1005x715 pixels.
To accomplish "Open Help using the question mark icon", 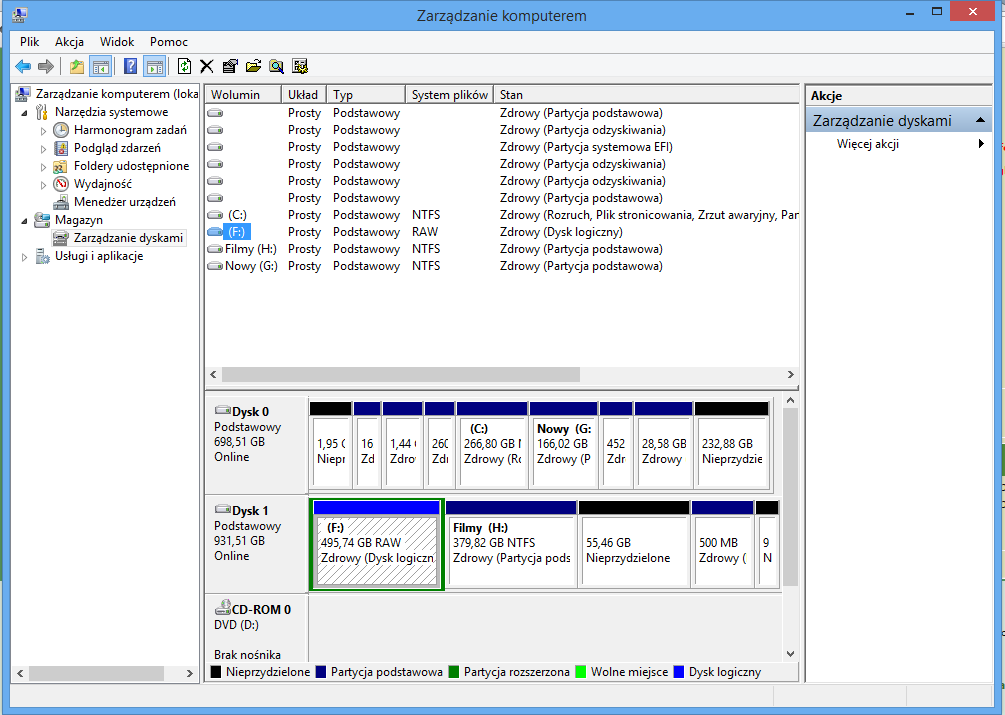I will point(130,66).
